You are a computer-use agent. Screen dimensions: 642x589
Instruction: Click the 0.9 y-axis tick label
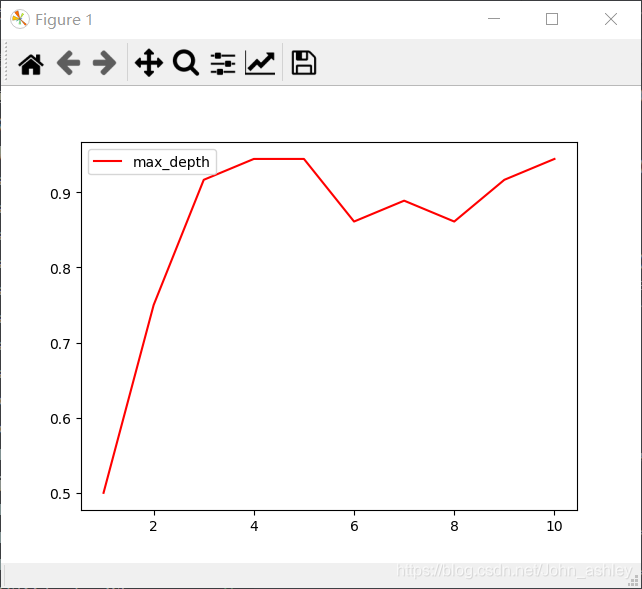[x=60, y=194]
